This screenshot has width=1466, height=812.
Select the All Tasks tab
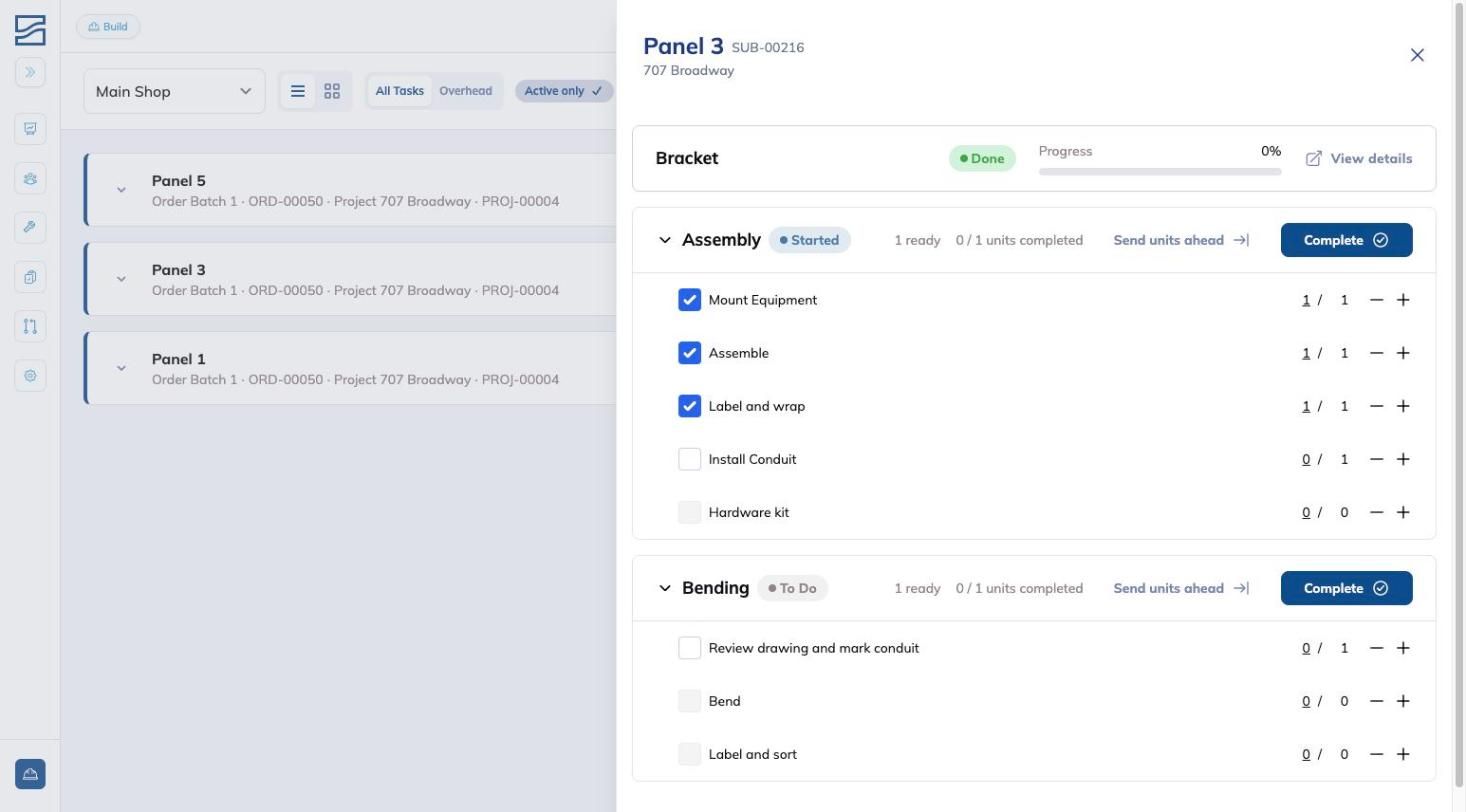(x=399, y=91)
